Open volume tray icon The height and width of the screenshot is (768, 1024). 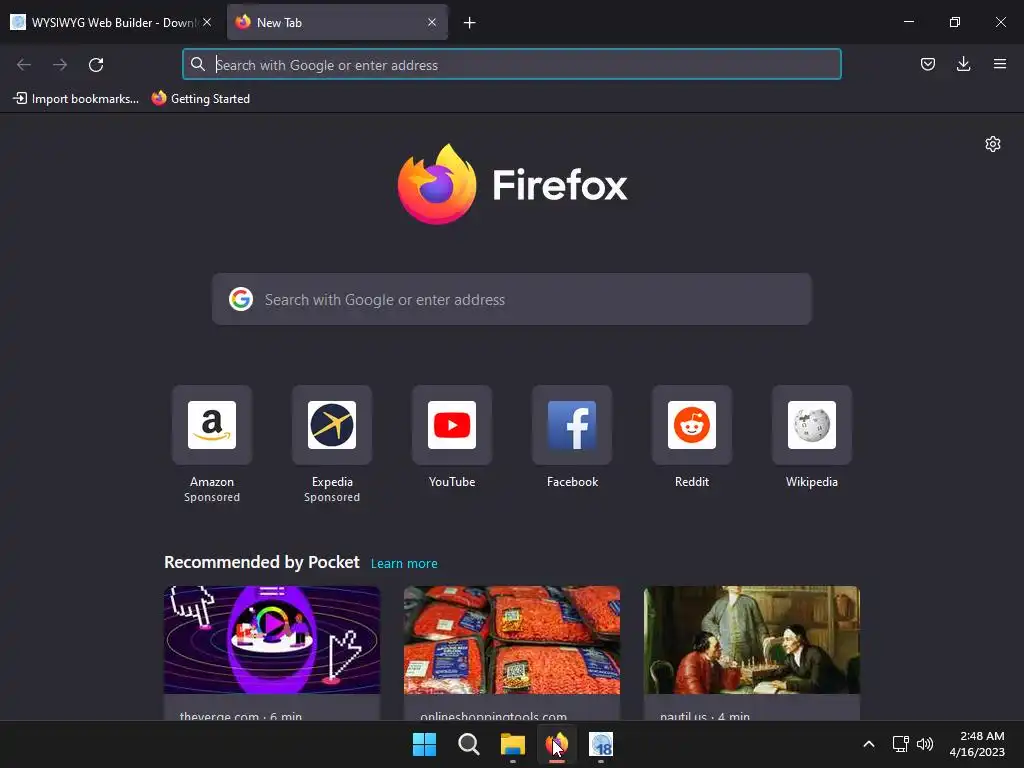click(925, 744)
